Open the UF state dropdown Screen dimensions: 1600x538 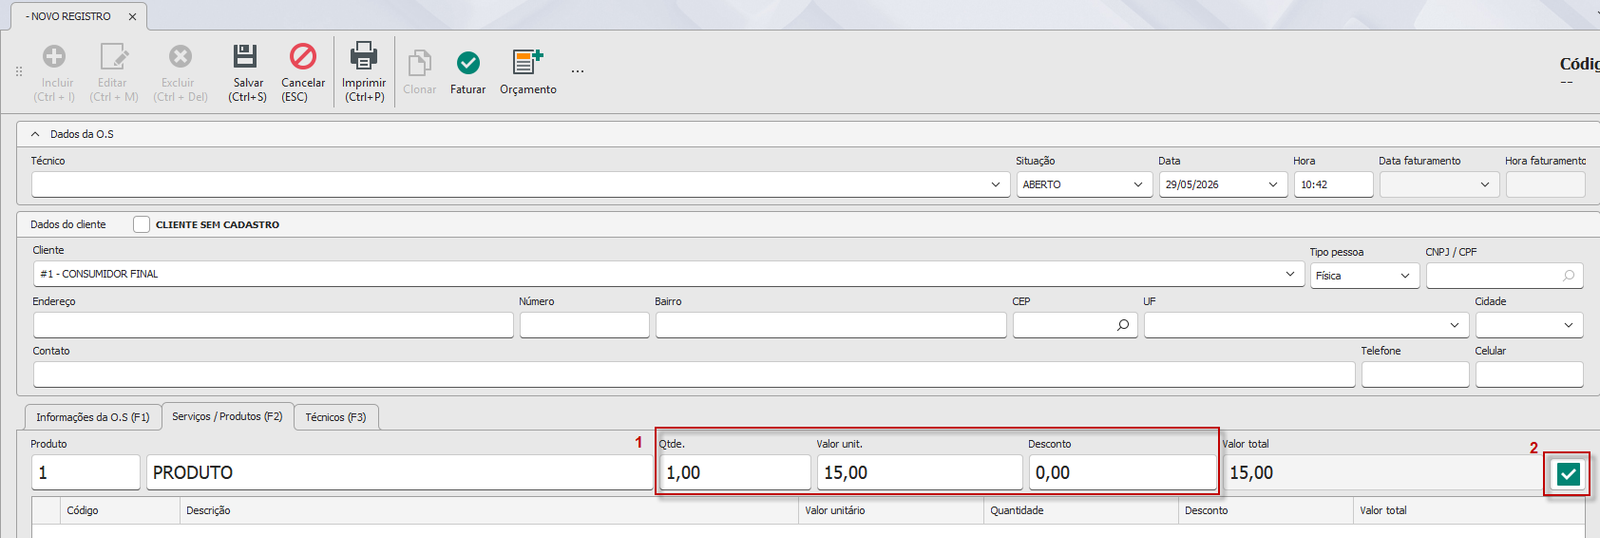1454,325
